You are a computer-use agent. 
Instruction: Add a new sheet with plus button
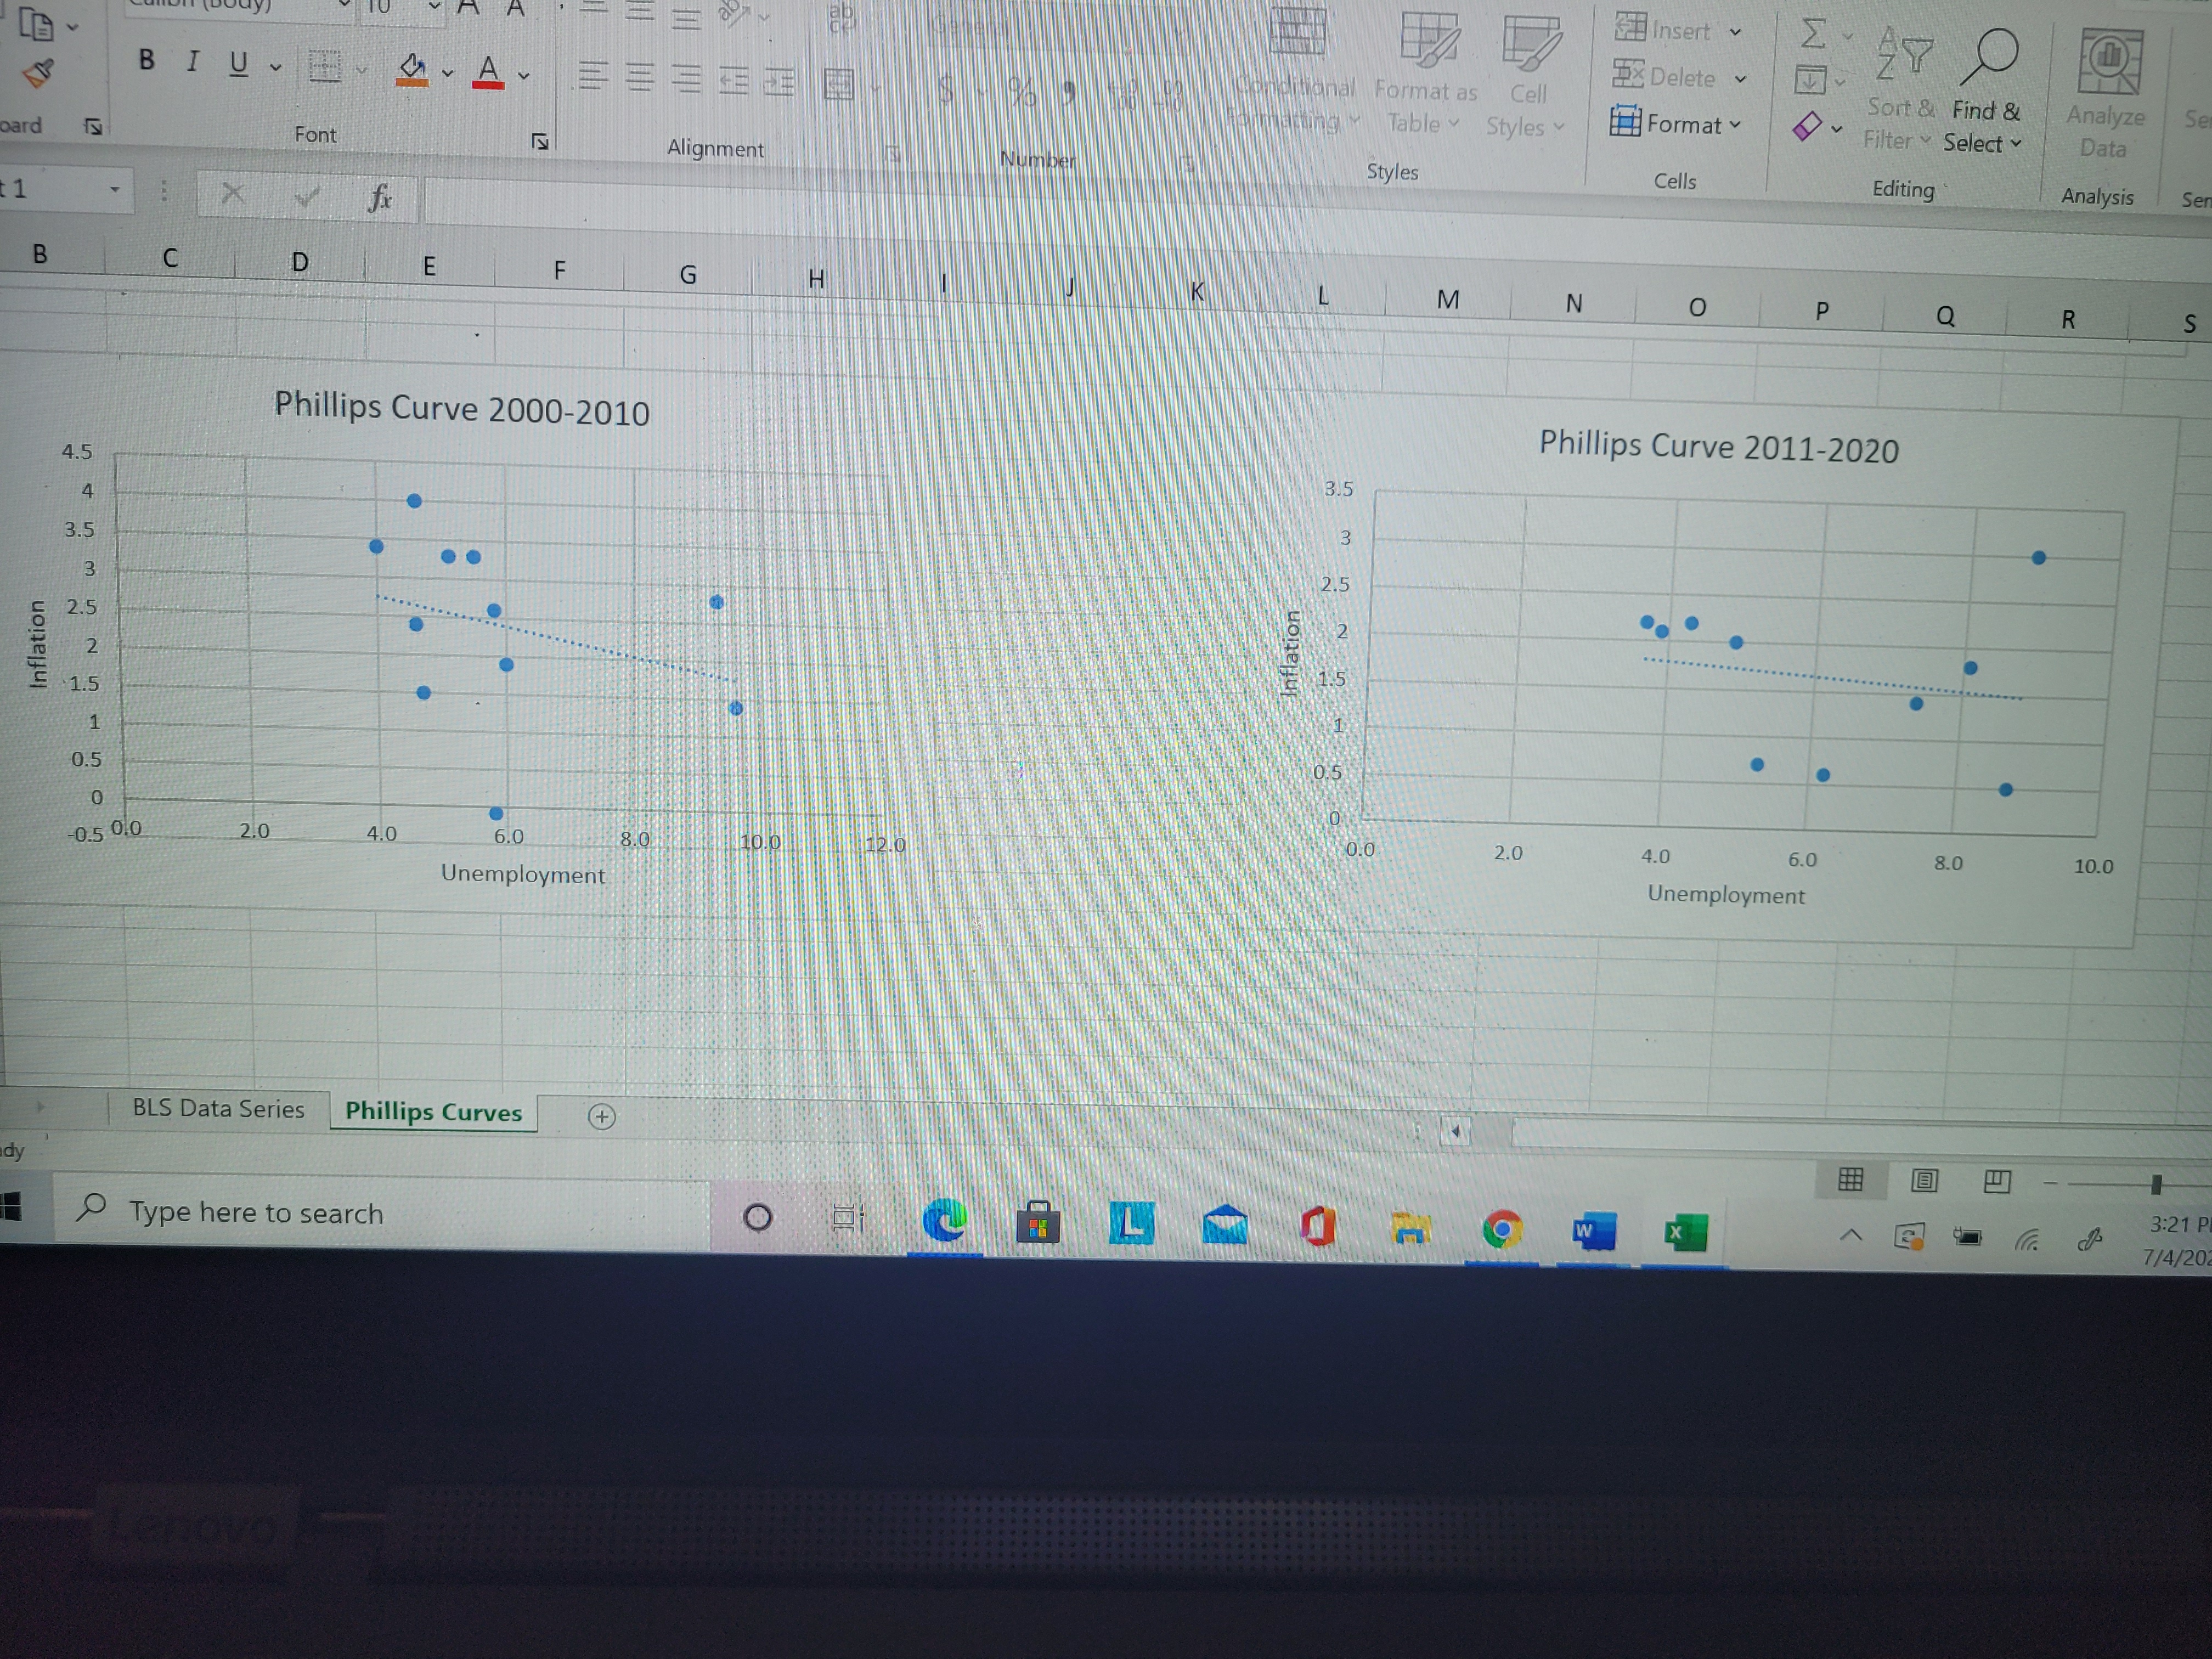[601, 1116]
